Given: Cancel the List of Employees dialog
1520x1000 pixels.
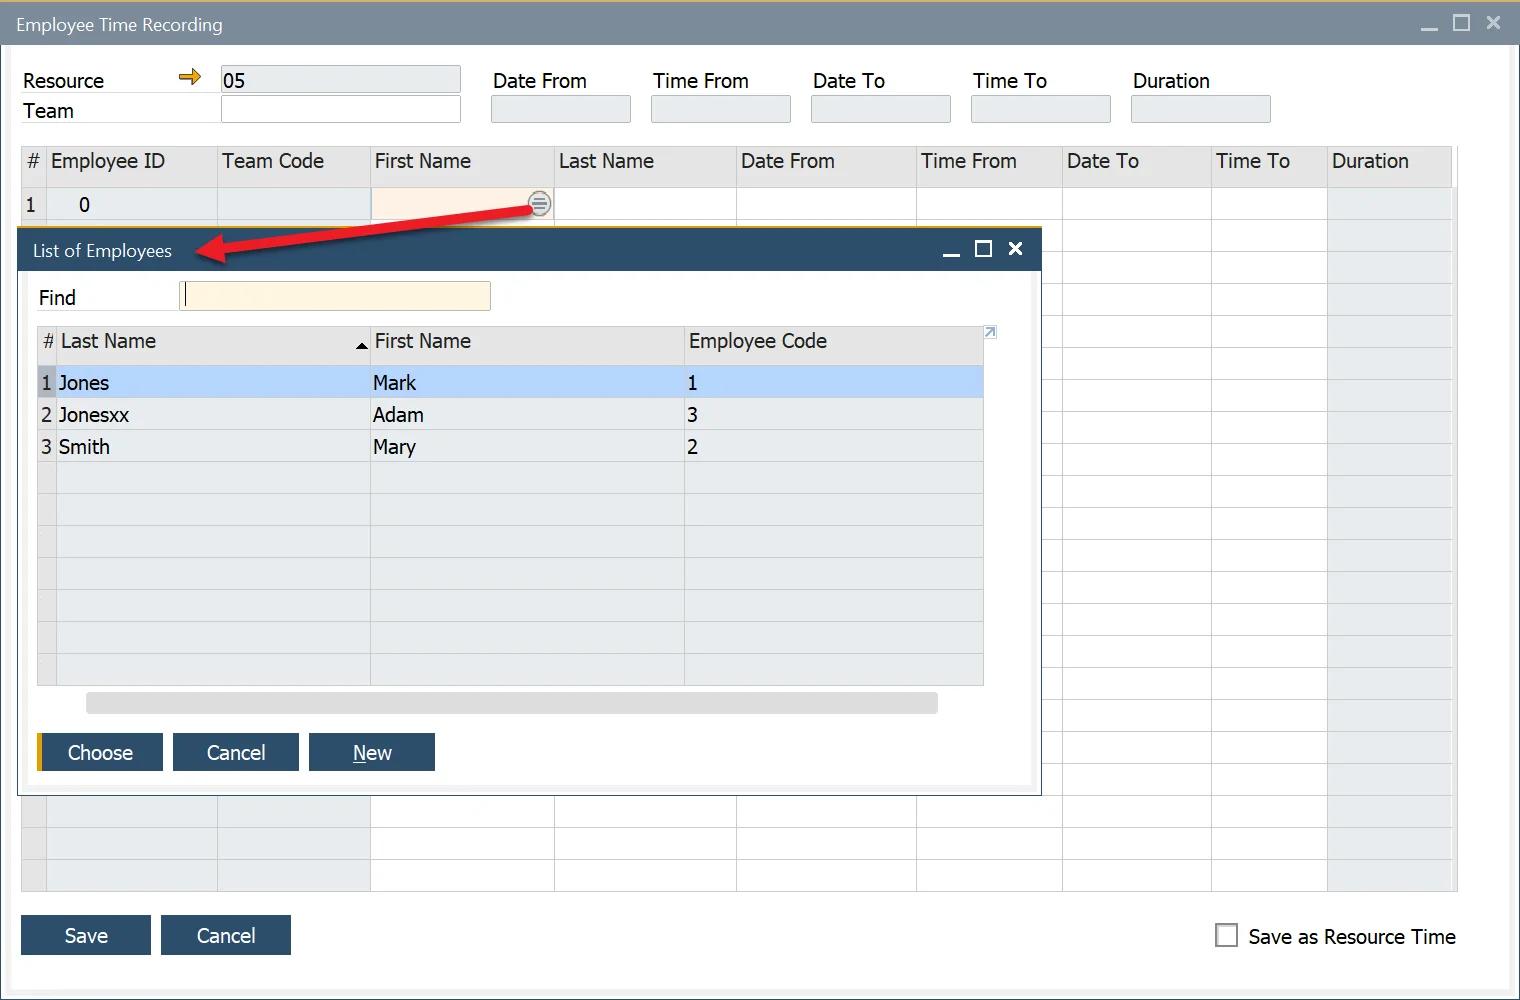Looking at the screenshot, I should (x=236, y=752).
